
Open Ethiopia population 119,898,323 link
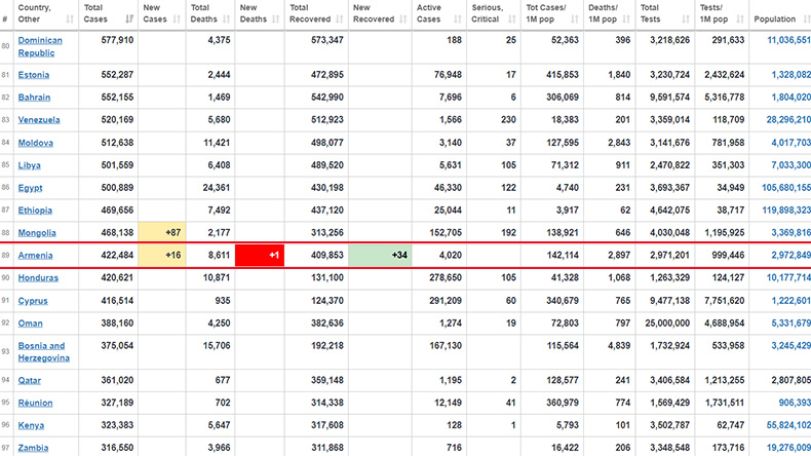786,210
